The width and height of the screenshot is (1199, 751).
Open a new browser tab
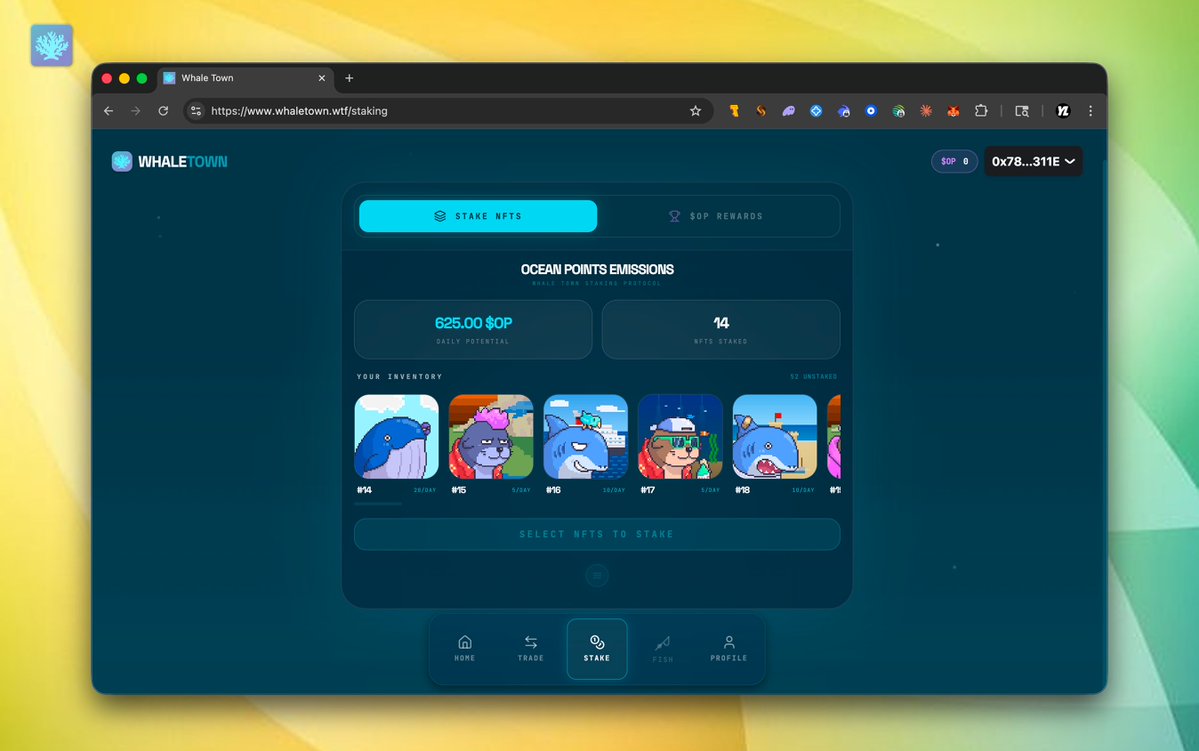pyautogui.click(x=349, y=78)
